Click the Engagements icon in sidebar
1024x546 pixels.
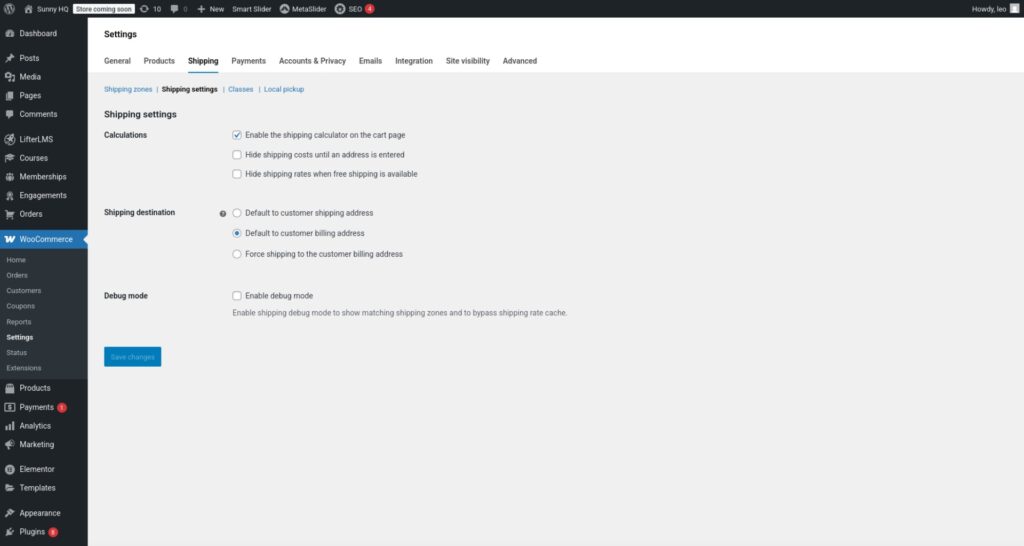point(10,195)
